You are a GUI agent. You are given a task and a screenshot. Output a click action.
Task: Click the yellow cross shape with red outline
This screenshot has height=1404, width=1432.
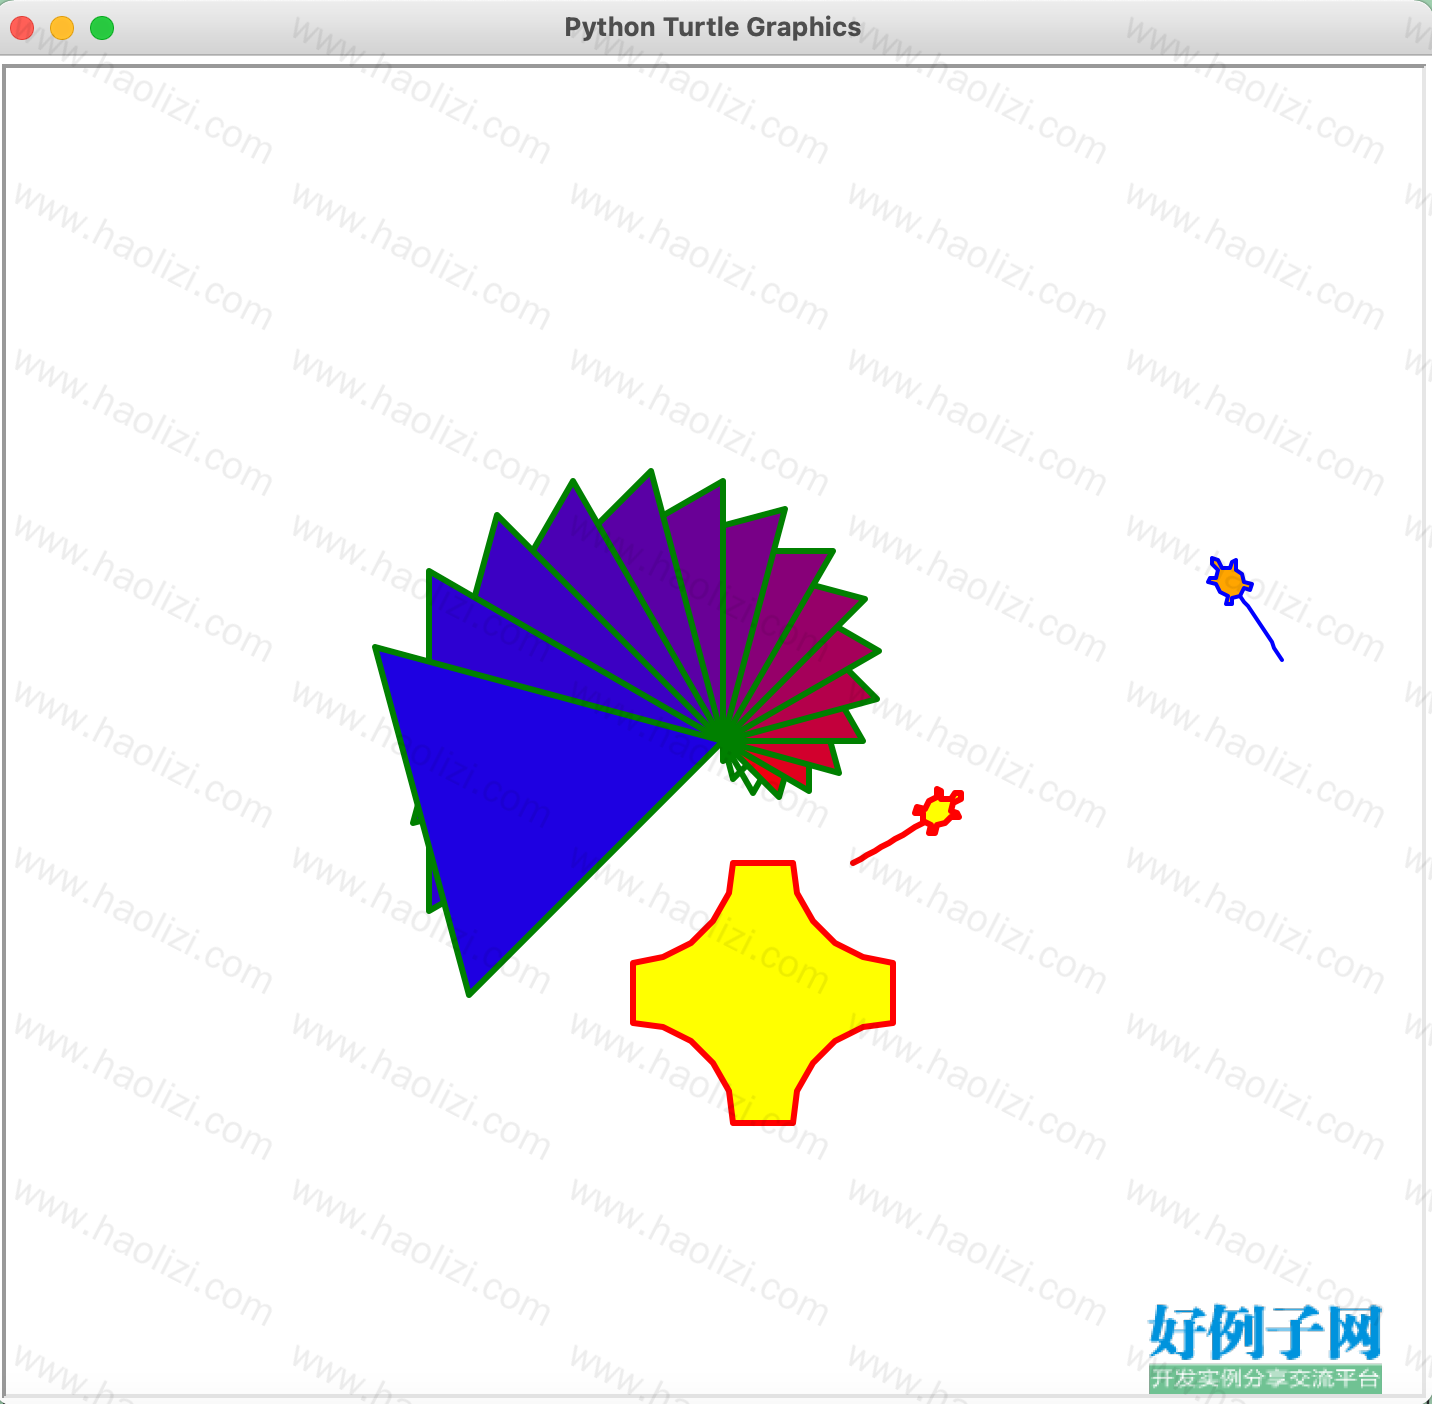763,993
